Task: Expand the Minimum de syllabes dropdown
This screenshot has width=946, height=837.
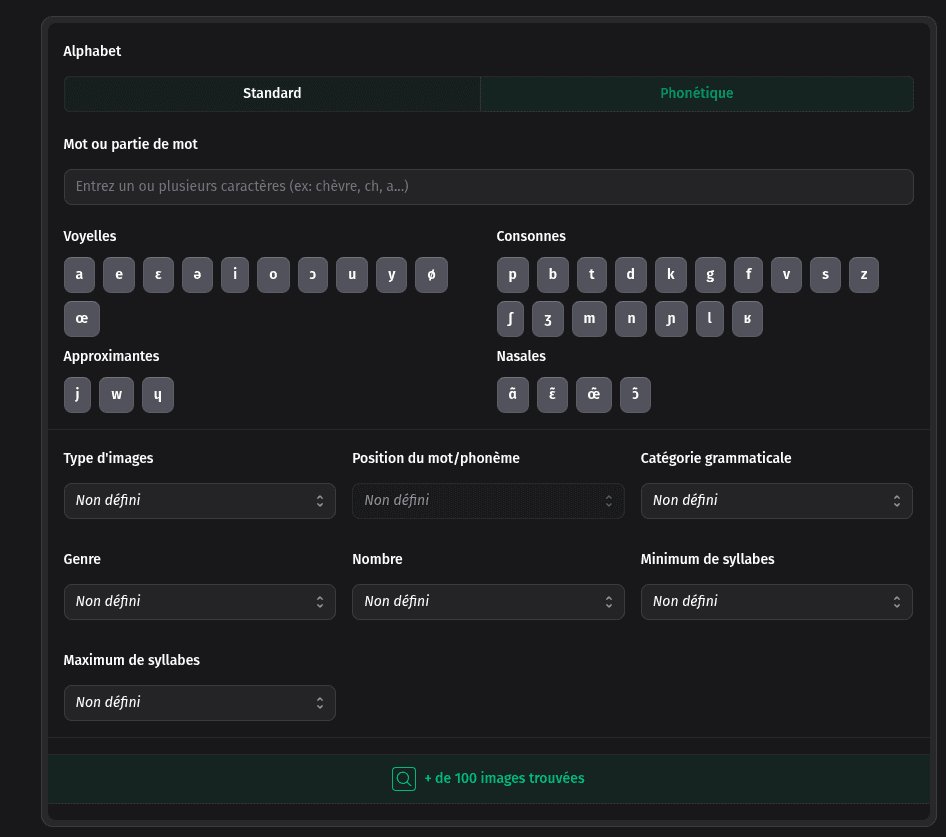Action: [776, 602]
